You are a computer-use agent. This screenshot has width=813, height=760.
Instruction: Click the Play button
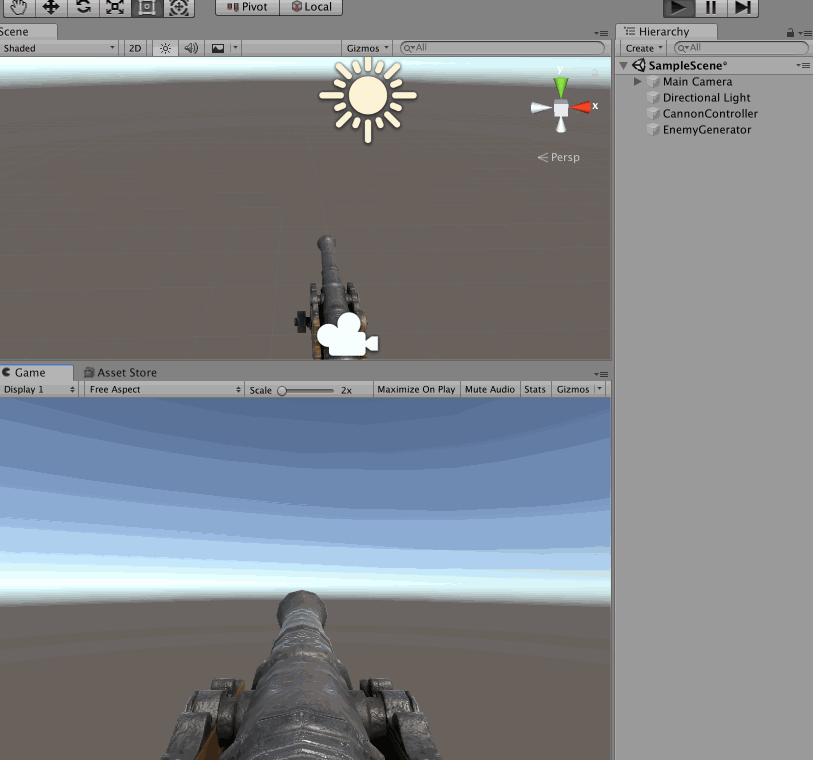click(678, 7)
